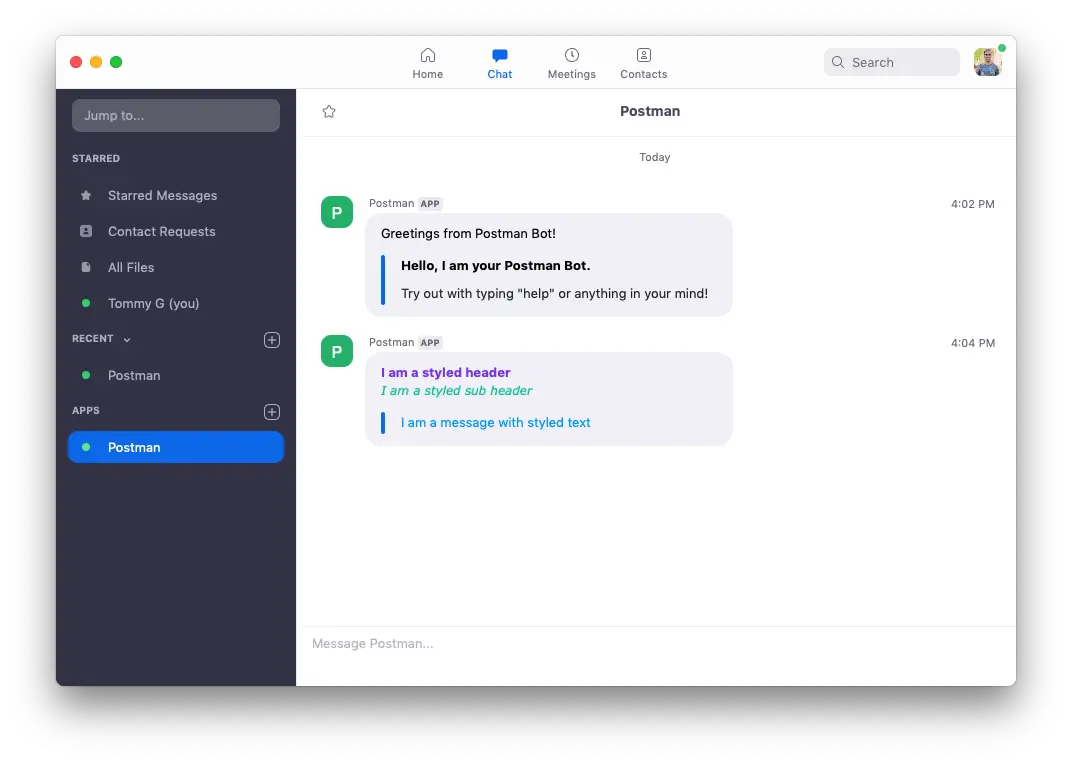
Task: Open your profile picture menu
Action: pyautogui.click(x=987, y=62)
